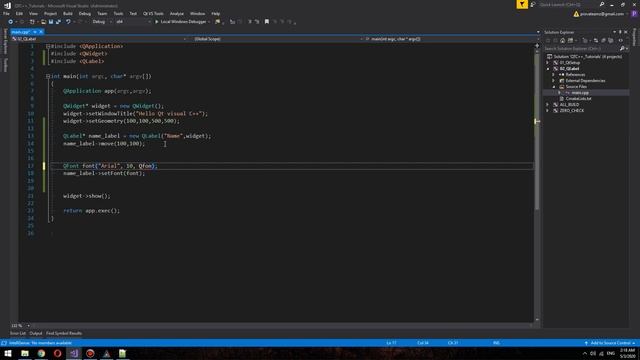Open the Window menu
Screen dimensions: 640x360
(x=198, y=13)
